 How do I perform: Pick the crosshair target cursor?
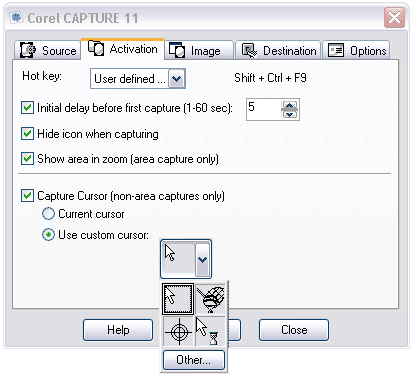coord(178,331)
